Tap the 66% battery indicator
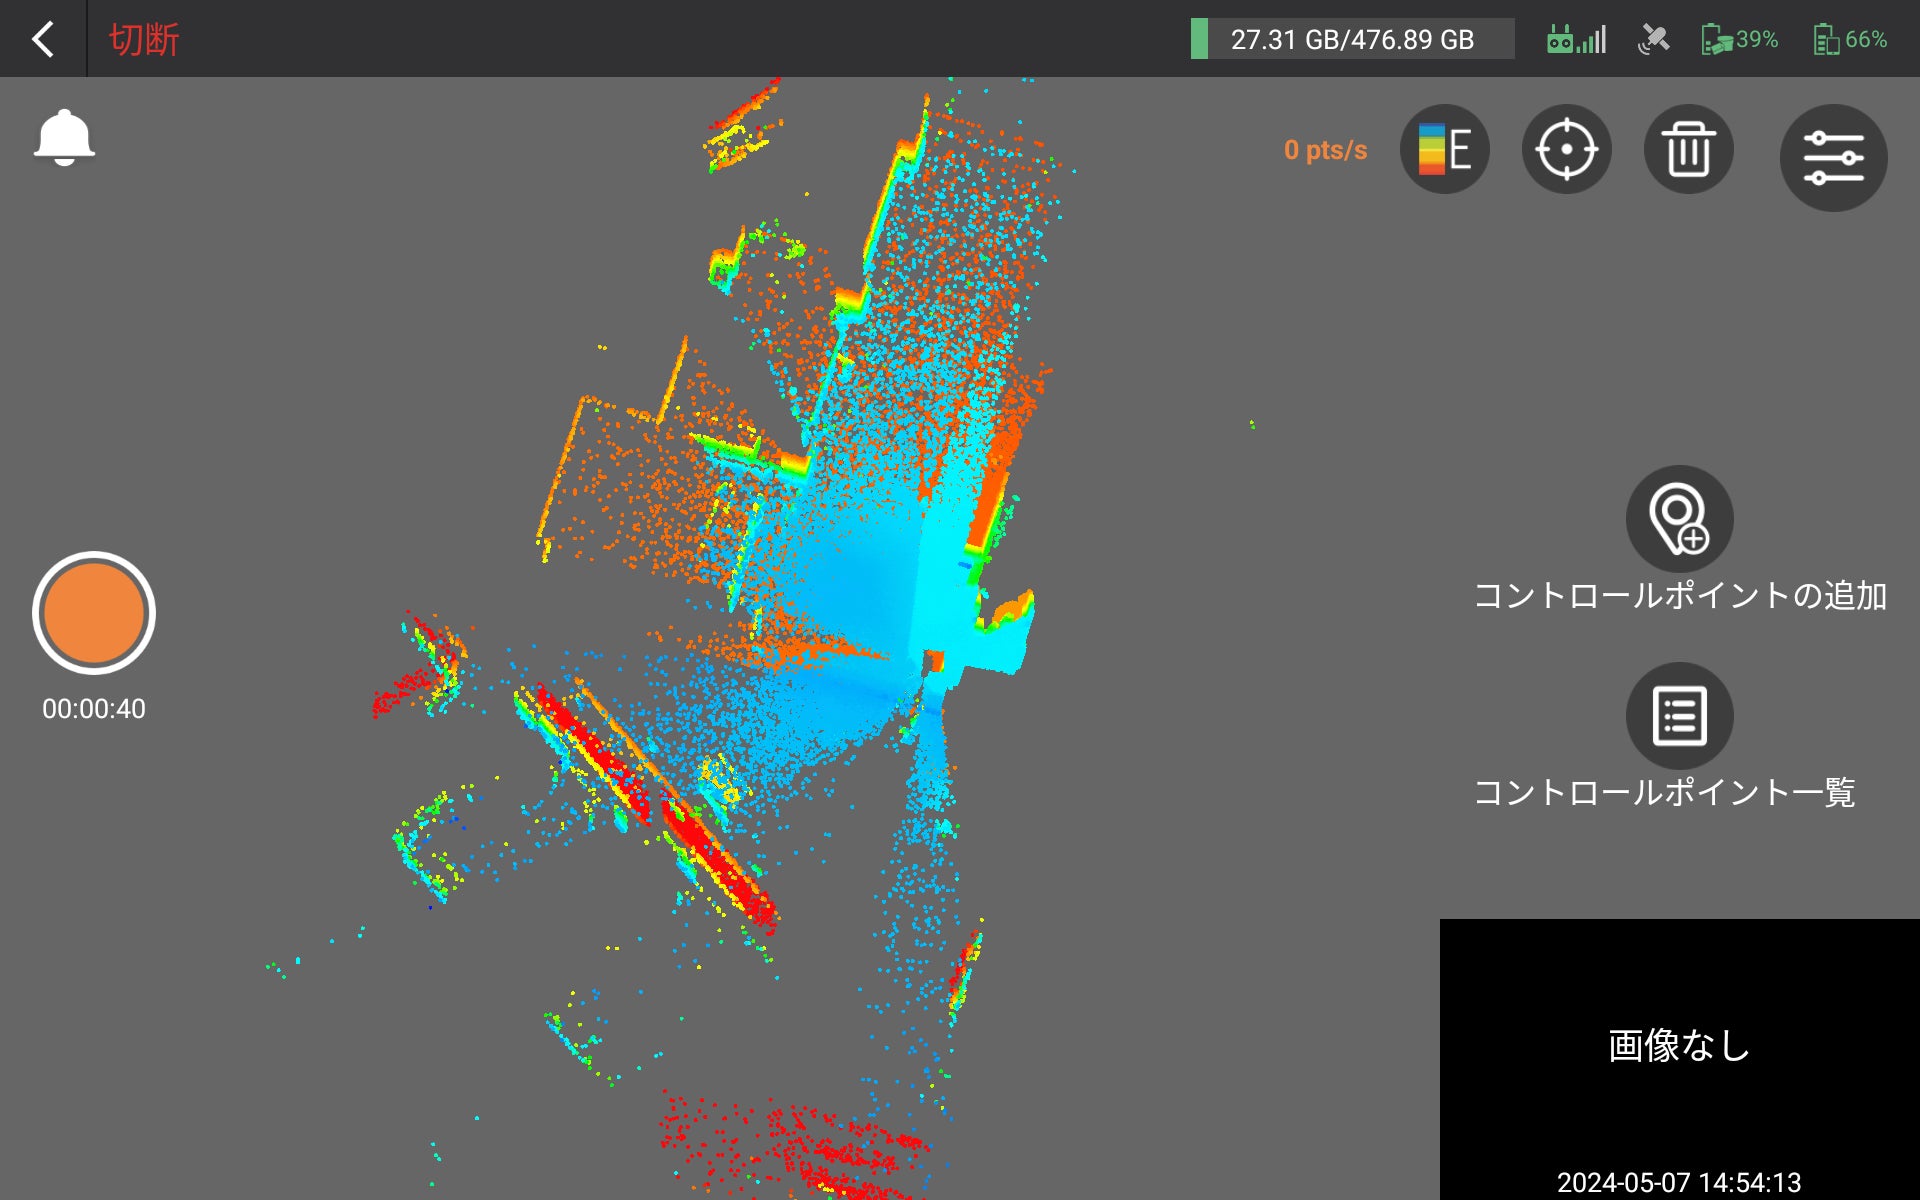Image resolution: width=1920 pixels, height=1200 pixels. click(1850, 40)
